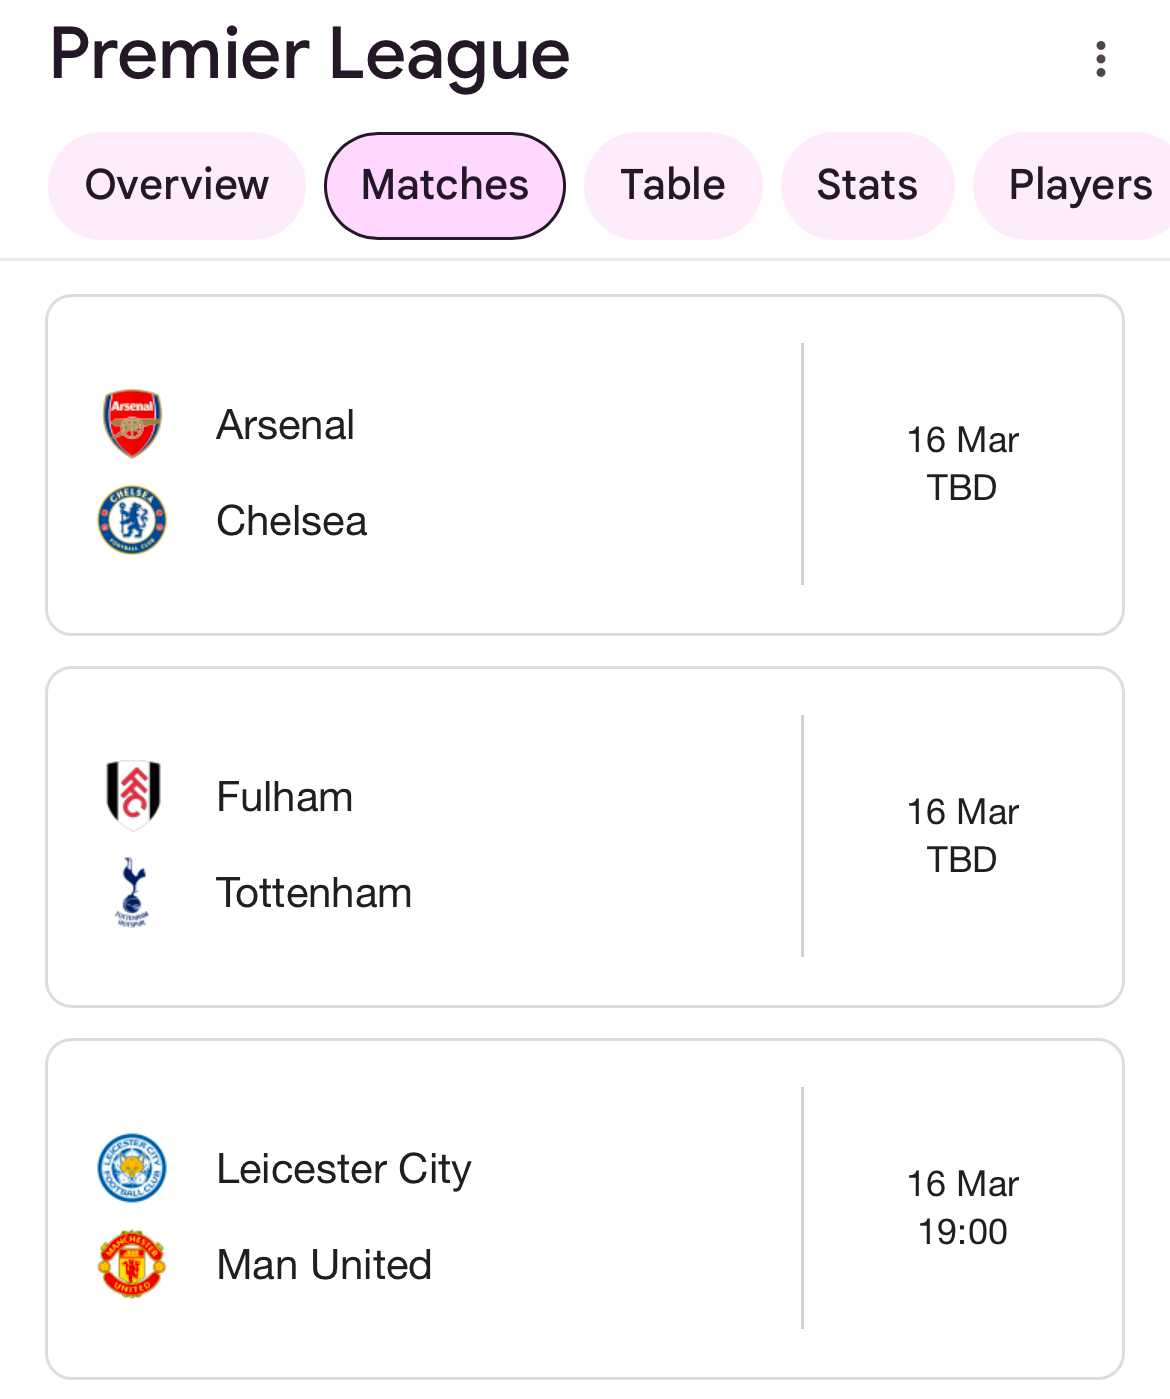
Task: Click the Man United club crest
Action: click(x=132, y=1264)
